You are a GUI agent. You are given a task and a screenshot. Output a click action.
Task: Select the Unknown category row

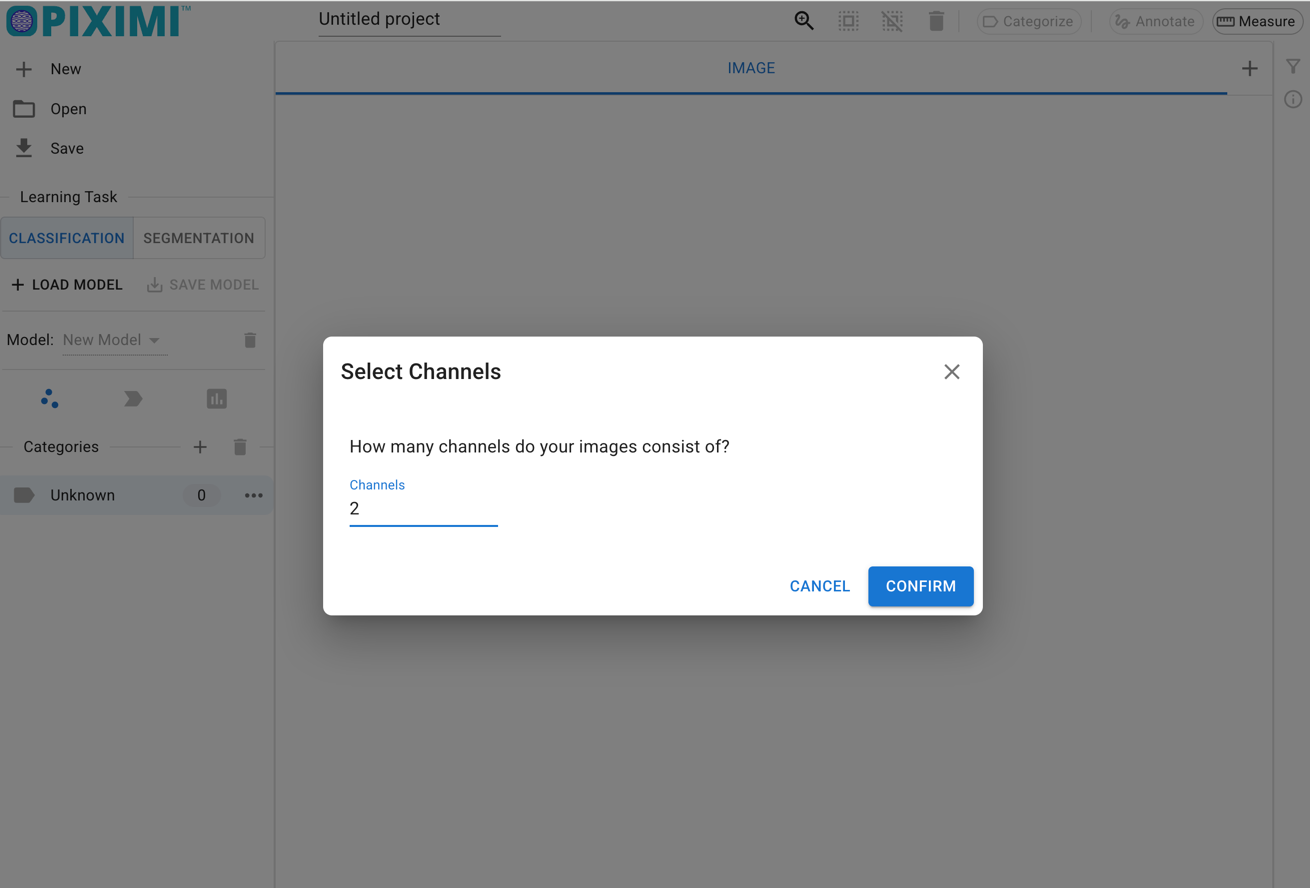[137, 495]
